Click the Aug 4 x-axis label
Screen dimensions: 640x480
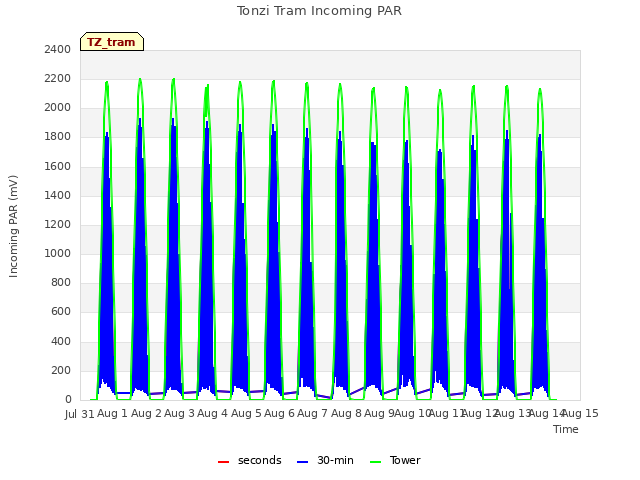tap(213, 413)
